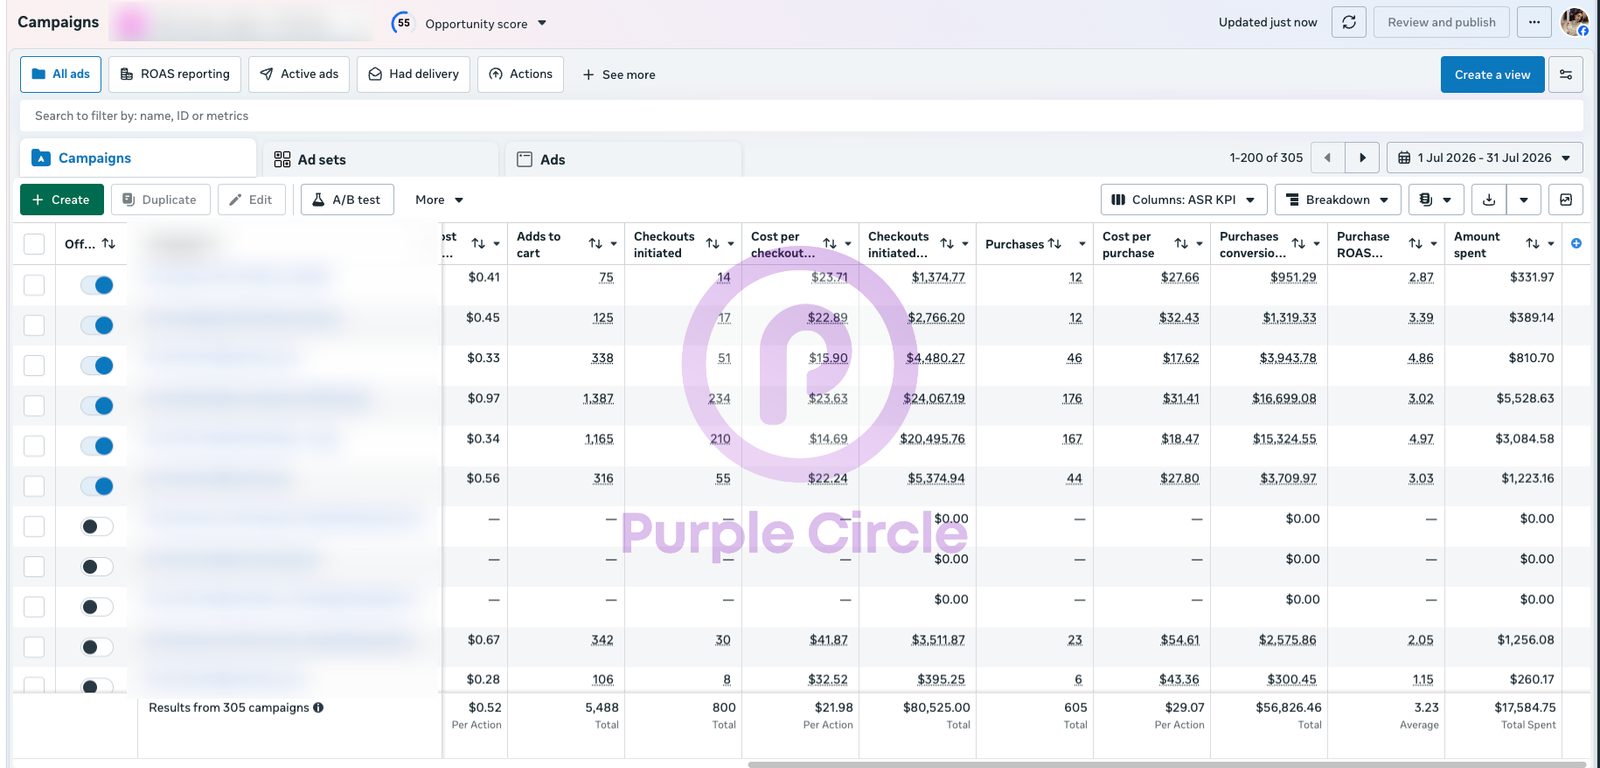Open the Columns: ASR KPI dropdown
The image size is (1600, 768).
pyautogui.click(x=1184, y=200)
